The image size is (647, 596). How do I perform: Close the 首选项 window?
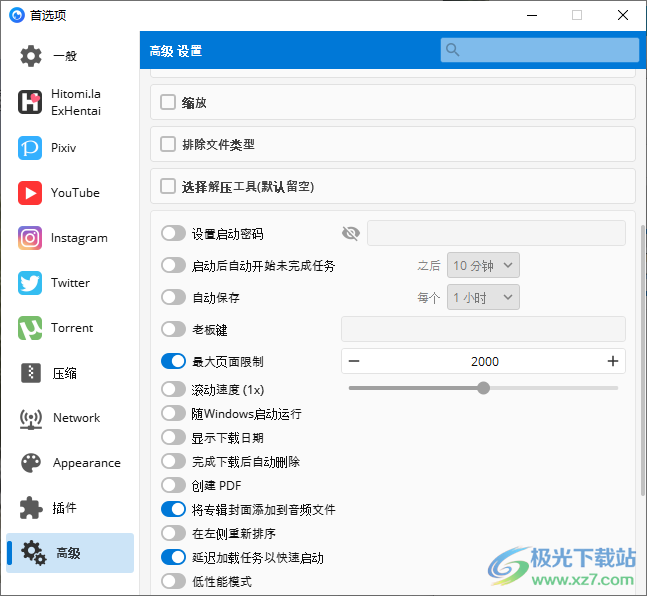623,15
